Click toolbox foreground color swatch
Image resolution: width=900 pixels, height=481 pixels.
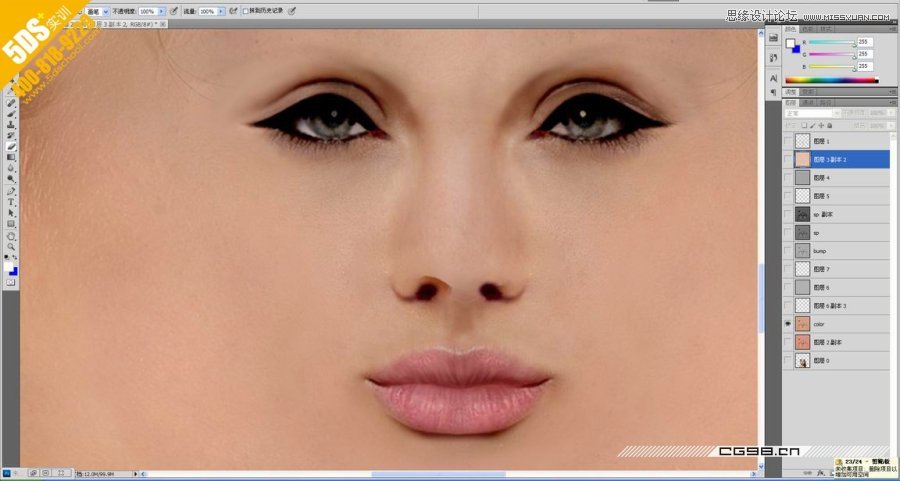pyautogui.click(x=9, y=267)
